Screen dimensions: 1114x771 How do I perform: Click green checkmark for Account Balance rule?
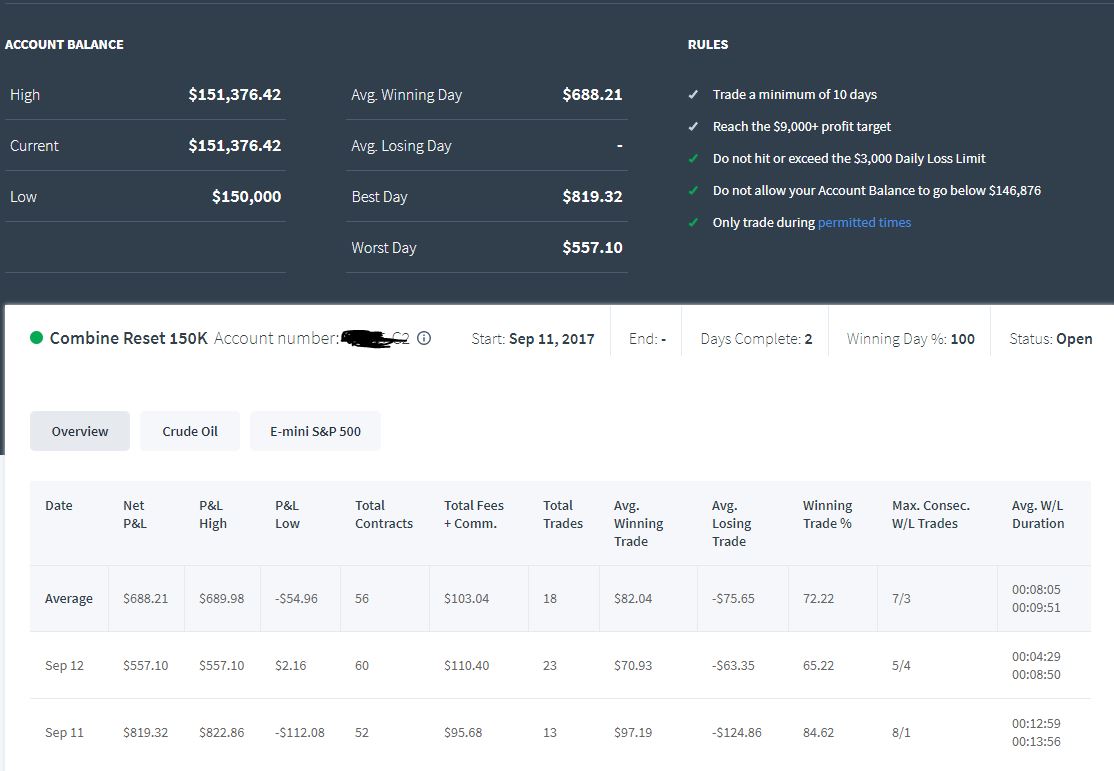pos(693,190)
